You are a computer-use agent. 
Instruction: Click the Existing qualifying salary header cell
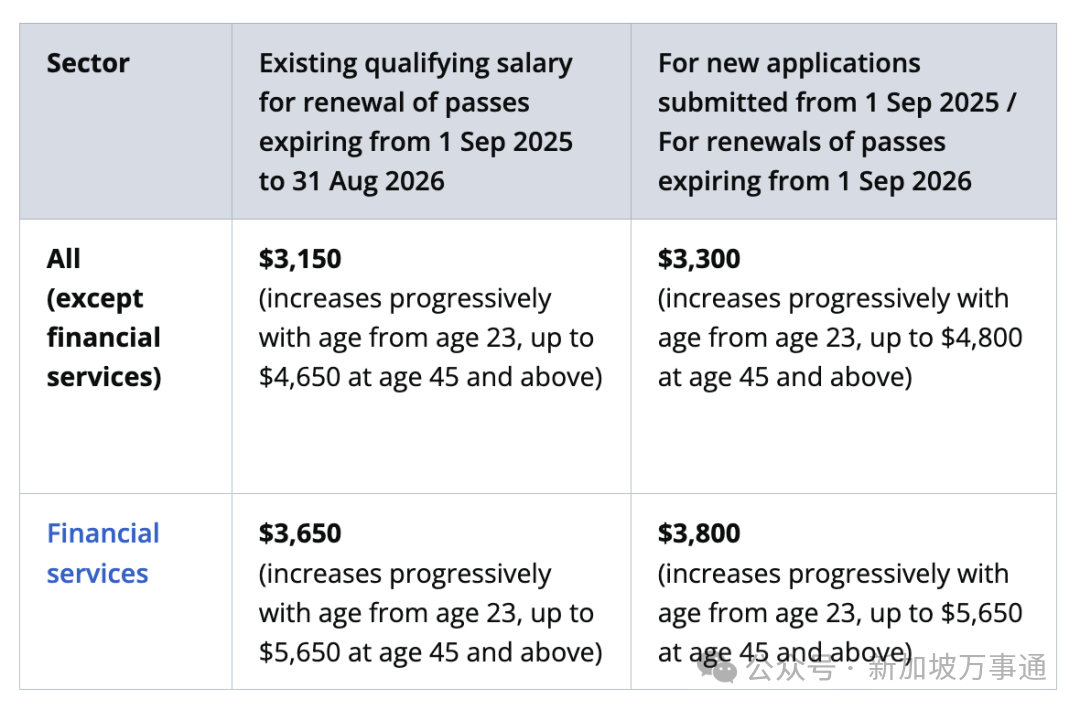431,122
